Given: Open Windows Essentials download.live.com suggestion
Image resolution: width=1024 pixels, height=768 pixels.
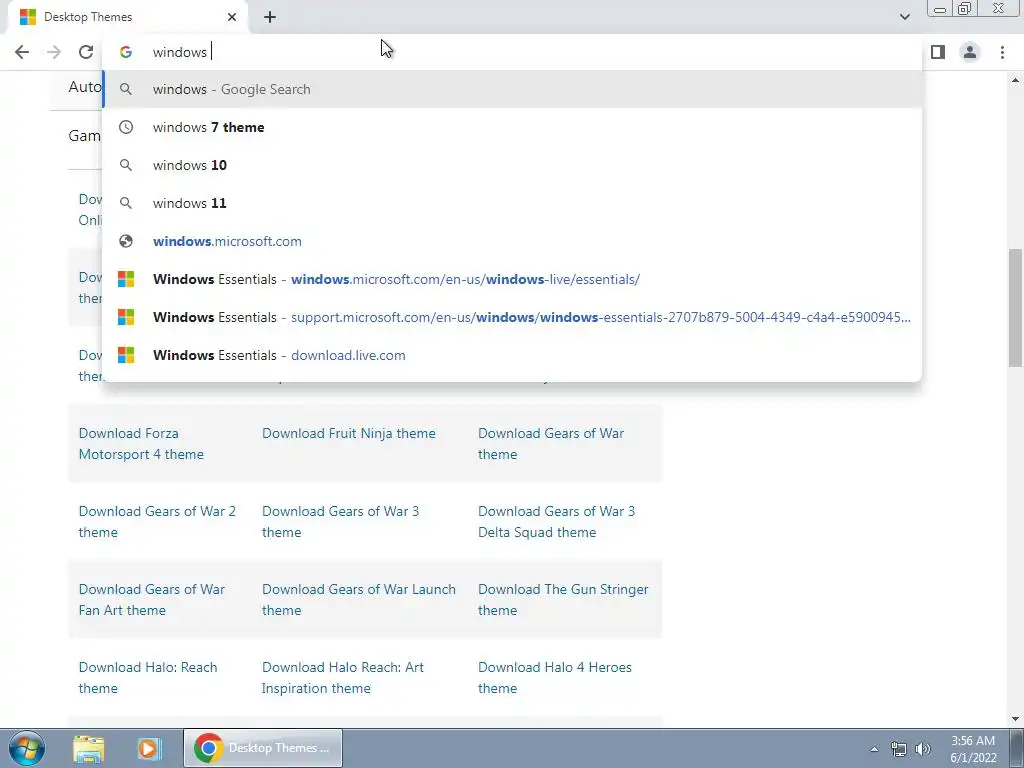Looking at the screenshot, I should tap(513, 355).
